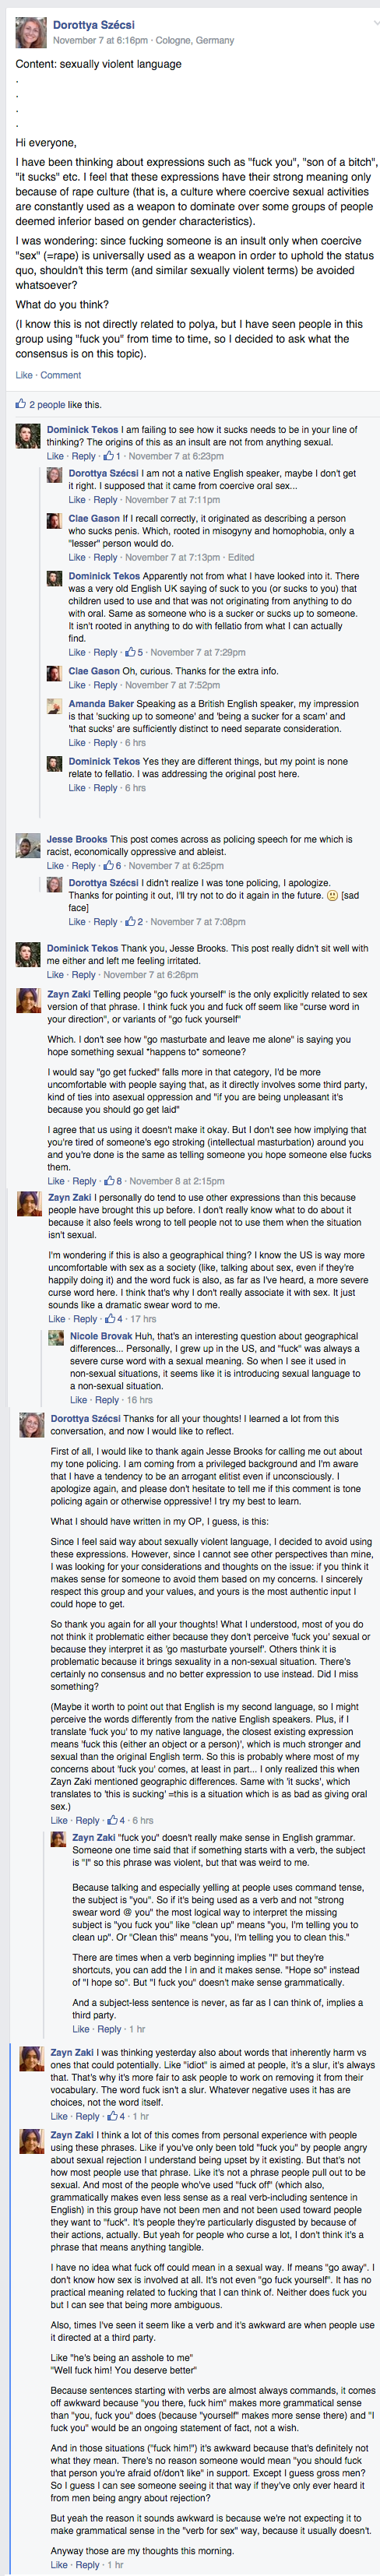Like the main post by Dorottya Szécsi
The image size is (380, 2576).
pyautogui.click(x=24, y=375)
